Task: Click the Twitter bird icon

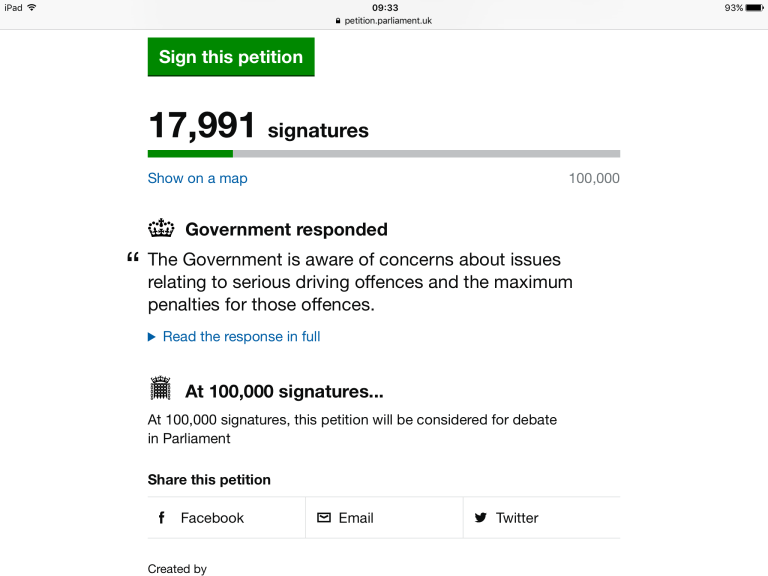Action: pos(481,518)
